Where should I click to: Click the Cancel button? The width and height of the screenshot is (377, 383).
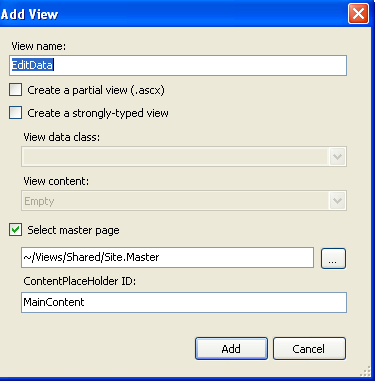coord(309,349)
